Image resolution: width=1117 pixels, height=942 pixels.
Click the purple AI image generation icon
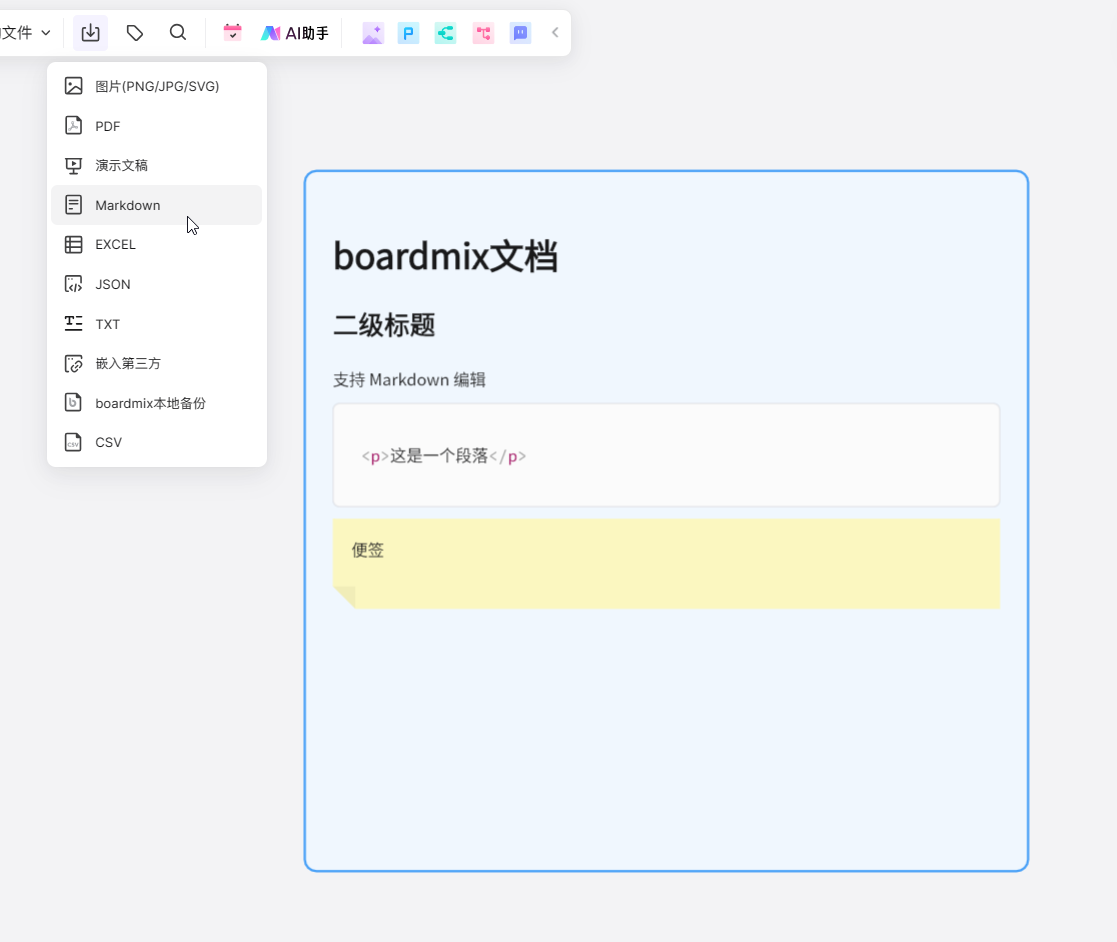tap(372, 34)
